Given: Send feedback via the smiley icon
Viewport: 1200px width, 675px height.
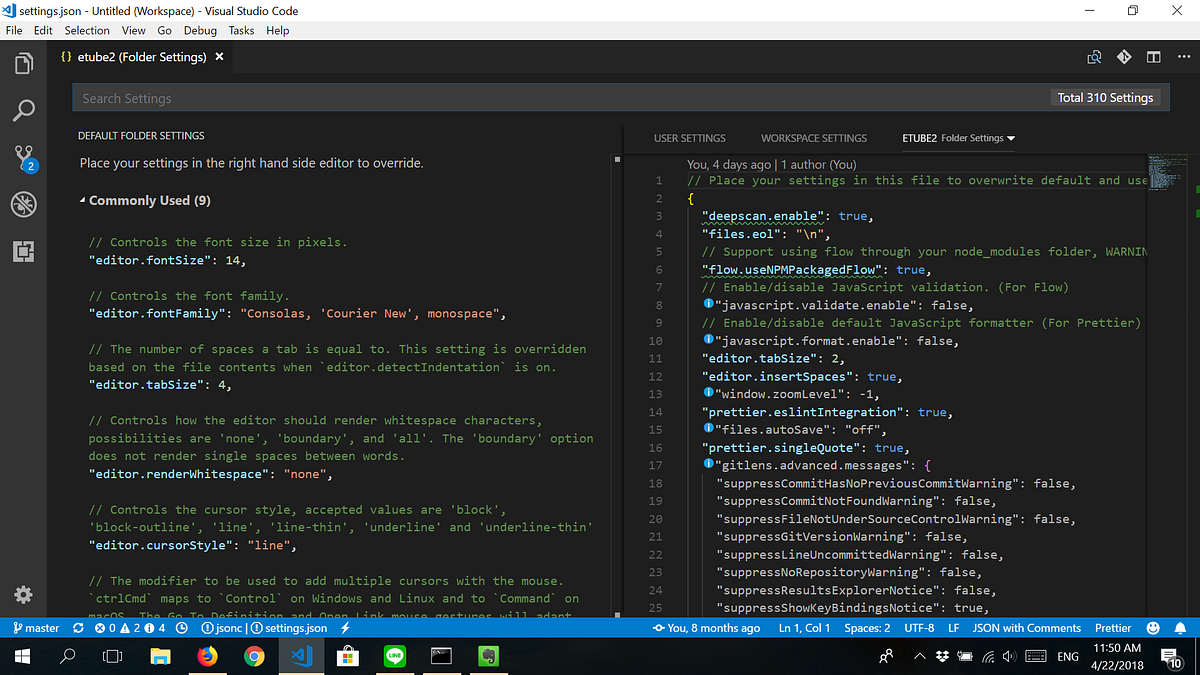Looking at the screenshot, I should [x=1153, y=628].
